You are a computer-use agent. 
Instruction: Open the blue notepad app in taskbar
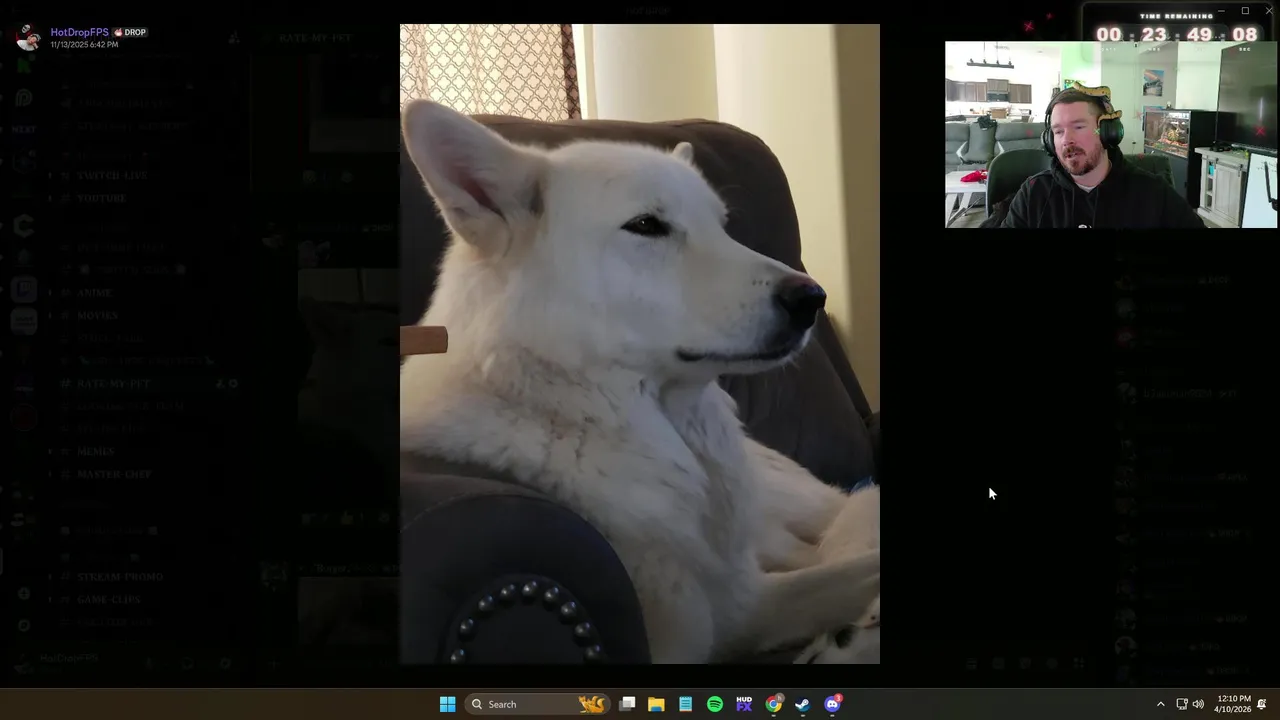[685, 704]
